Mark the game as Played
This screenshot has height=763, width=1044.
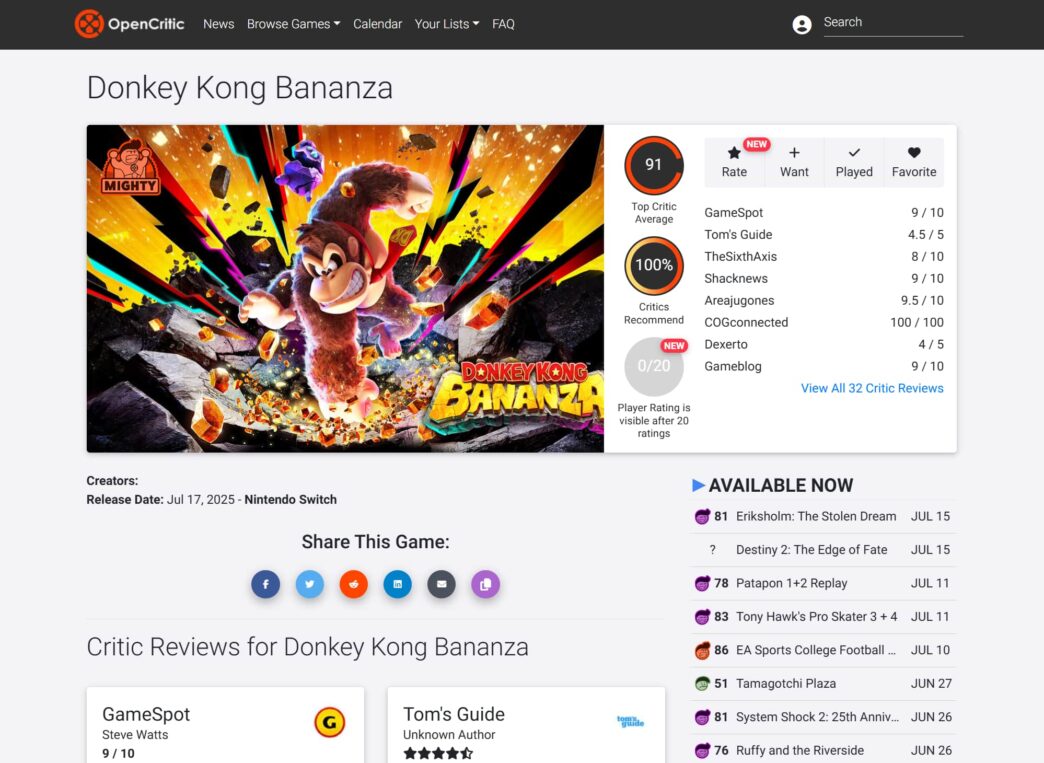click(854, 162)
